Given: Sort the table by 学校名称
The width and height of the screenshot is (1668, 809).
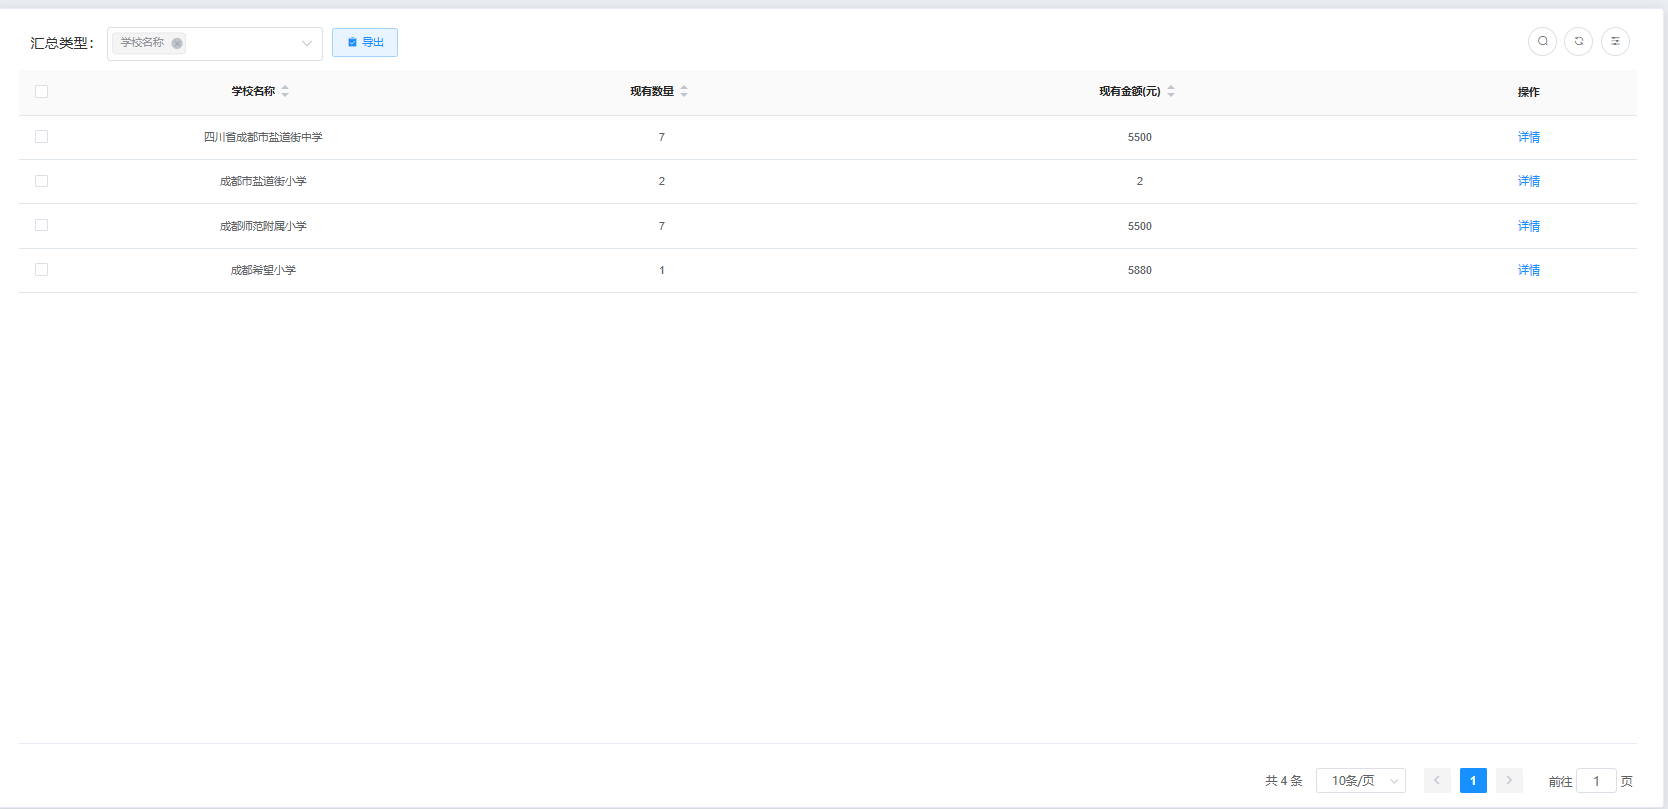Looking at the screenshot, I should [285, 91].
